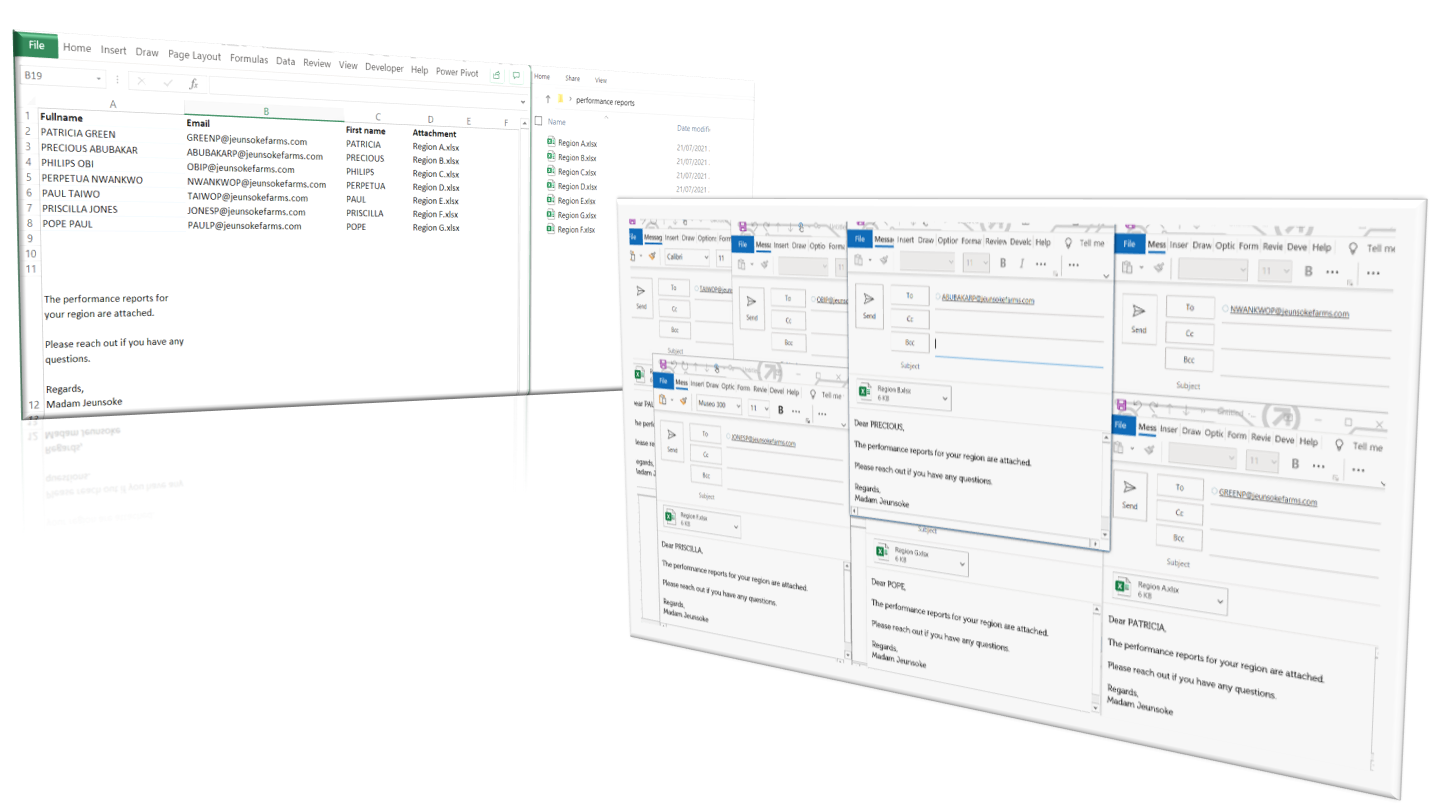Open the Museo 300 font dropdown in JONESP email
Screen dimensions: 1434x803
click(737, 408)
